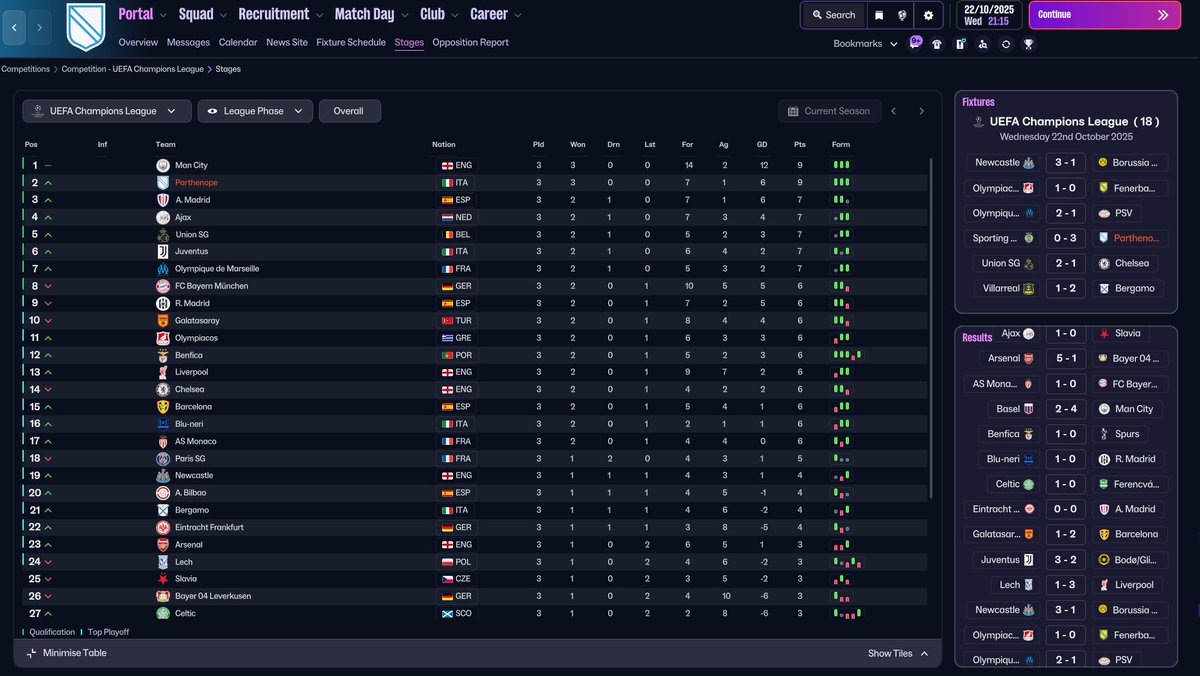Open the notifications chat bubble icon
This screenshot has width=1200, height=676.
click(x=915, y=43)
